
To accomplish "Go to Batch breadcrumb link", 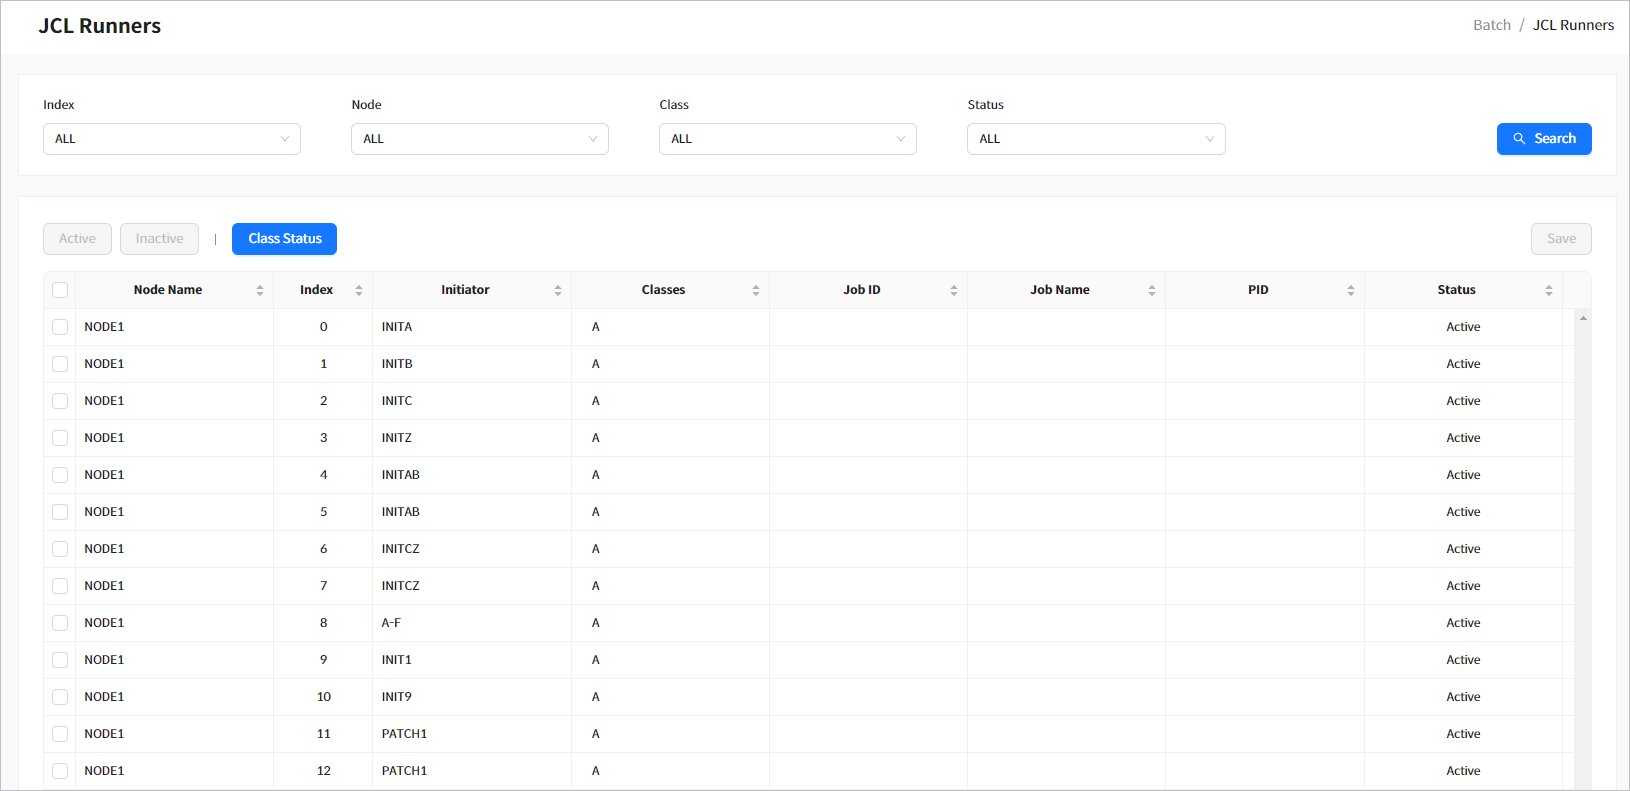I will coord(1491,25).
